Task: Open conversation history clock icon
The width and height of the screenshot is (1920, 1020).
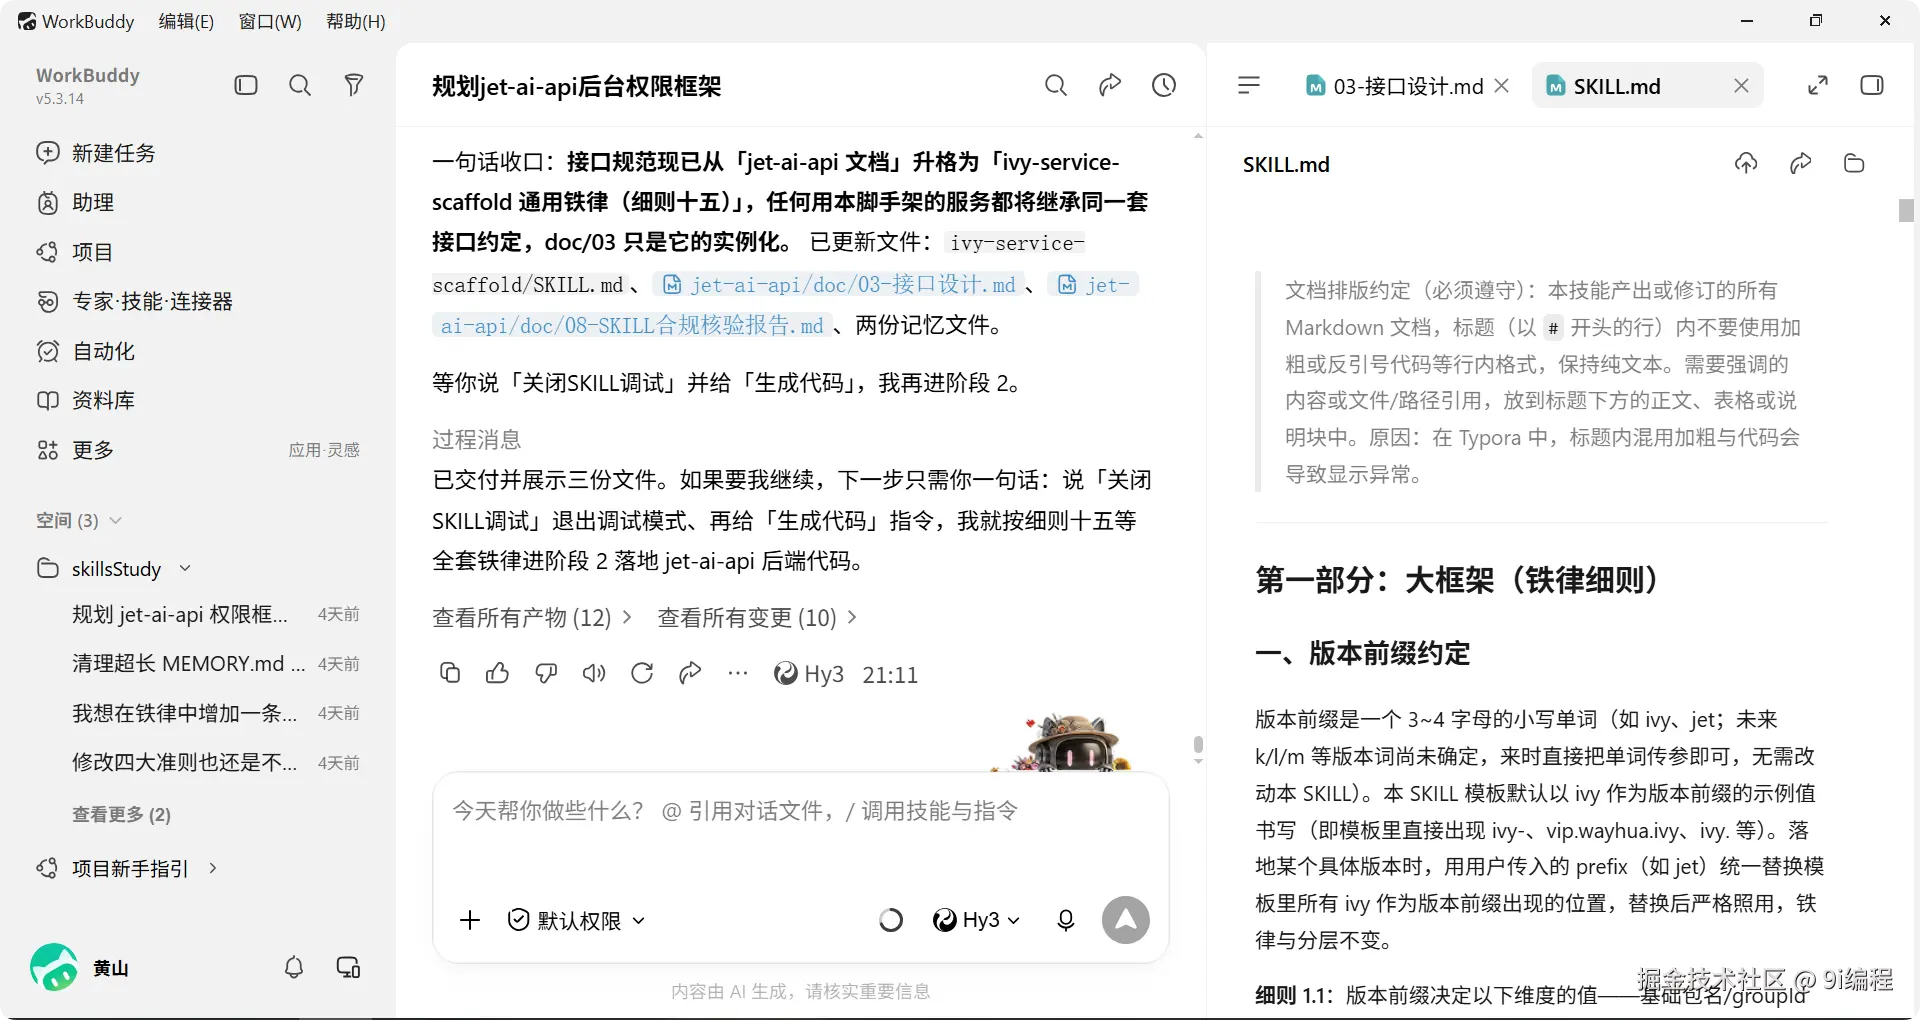Action: click(1164, 85)
